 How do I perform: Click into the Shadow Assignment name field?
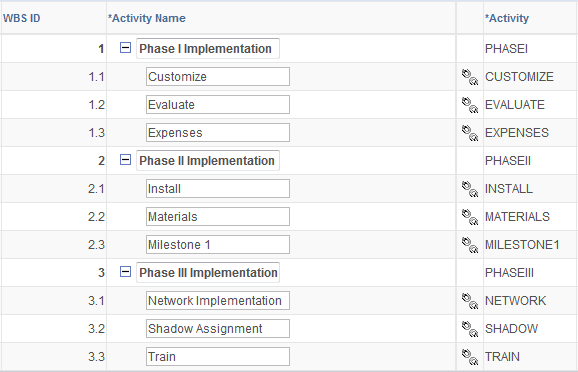click(218, 329)
